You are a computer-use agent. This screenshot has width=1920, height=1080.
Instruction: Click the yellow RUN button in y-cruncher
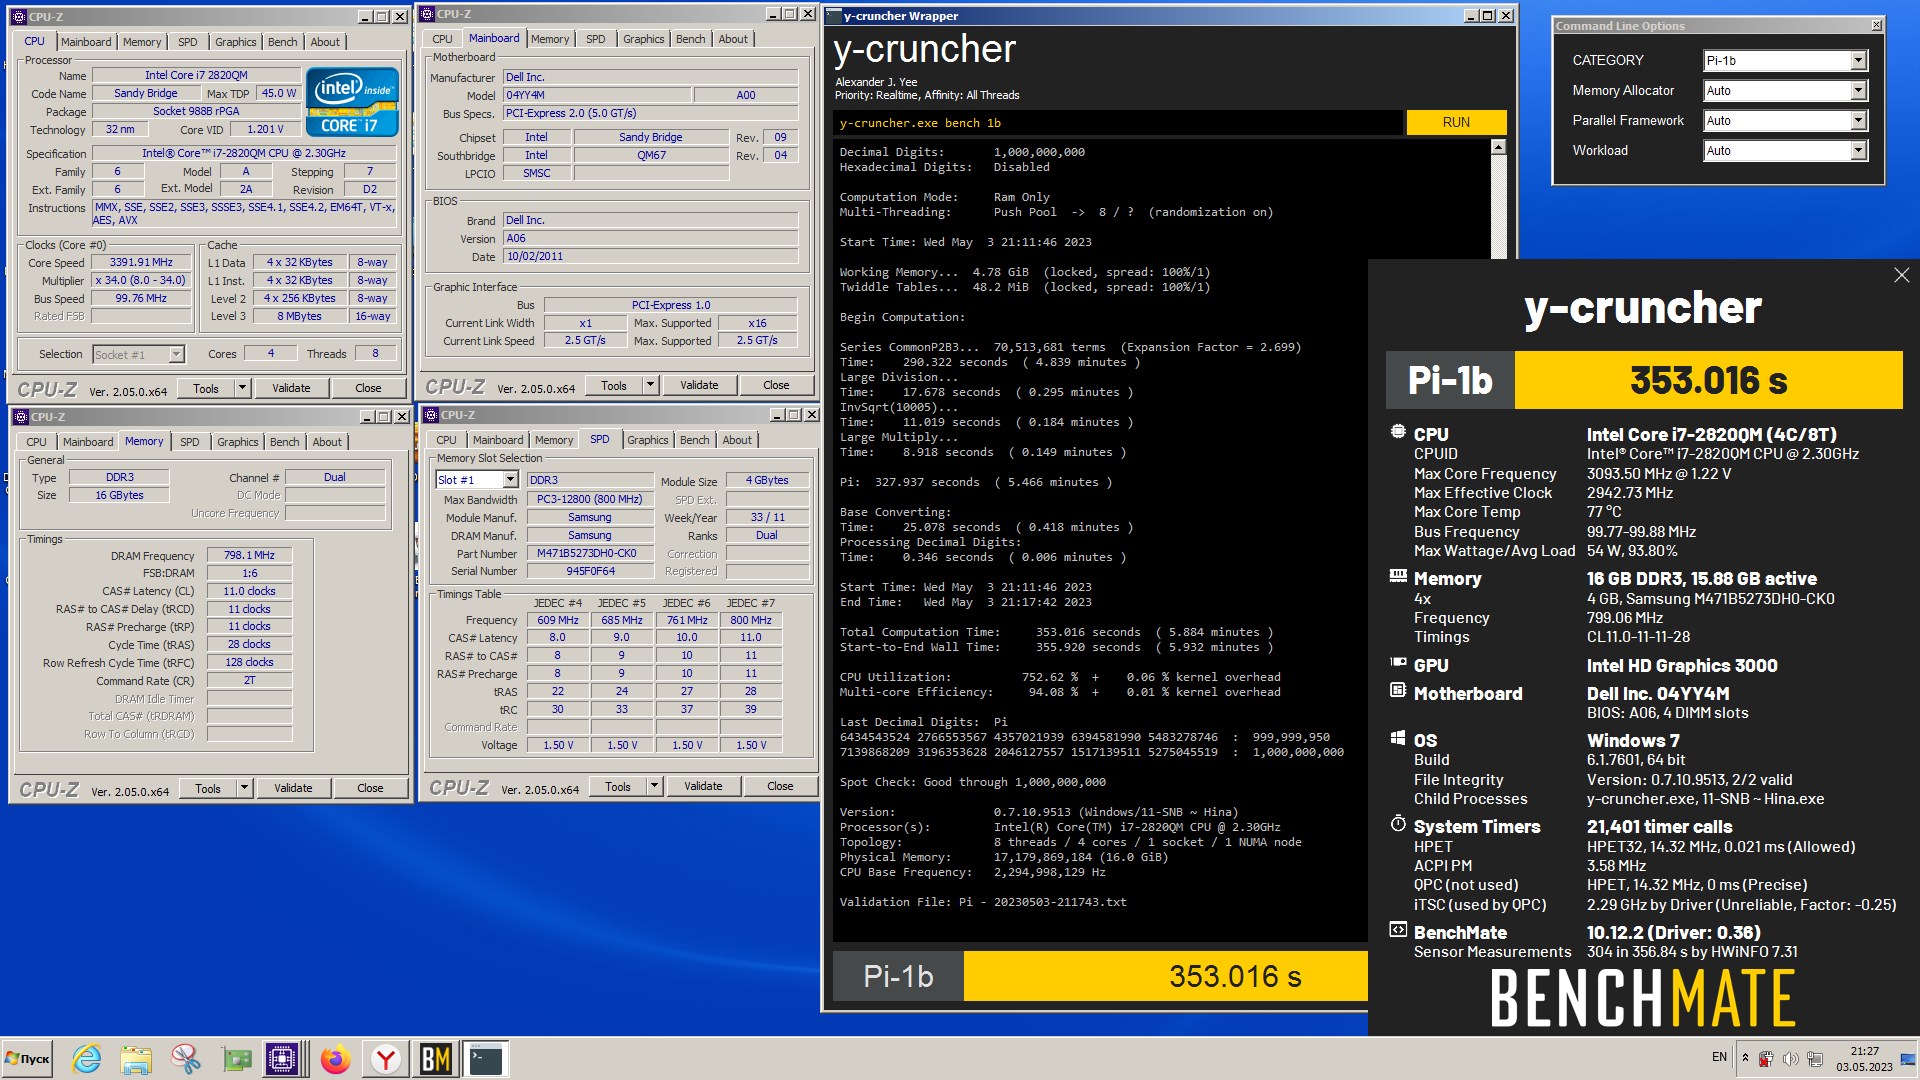pyautogui.click(x=1456, y=122)
